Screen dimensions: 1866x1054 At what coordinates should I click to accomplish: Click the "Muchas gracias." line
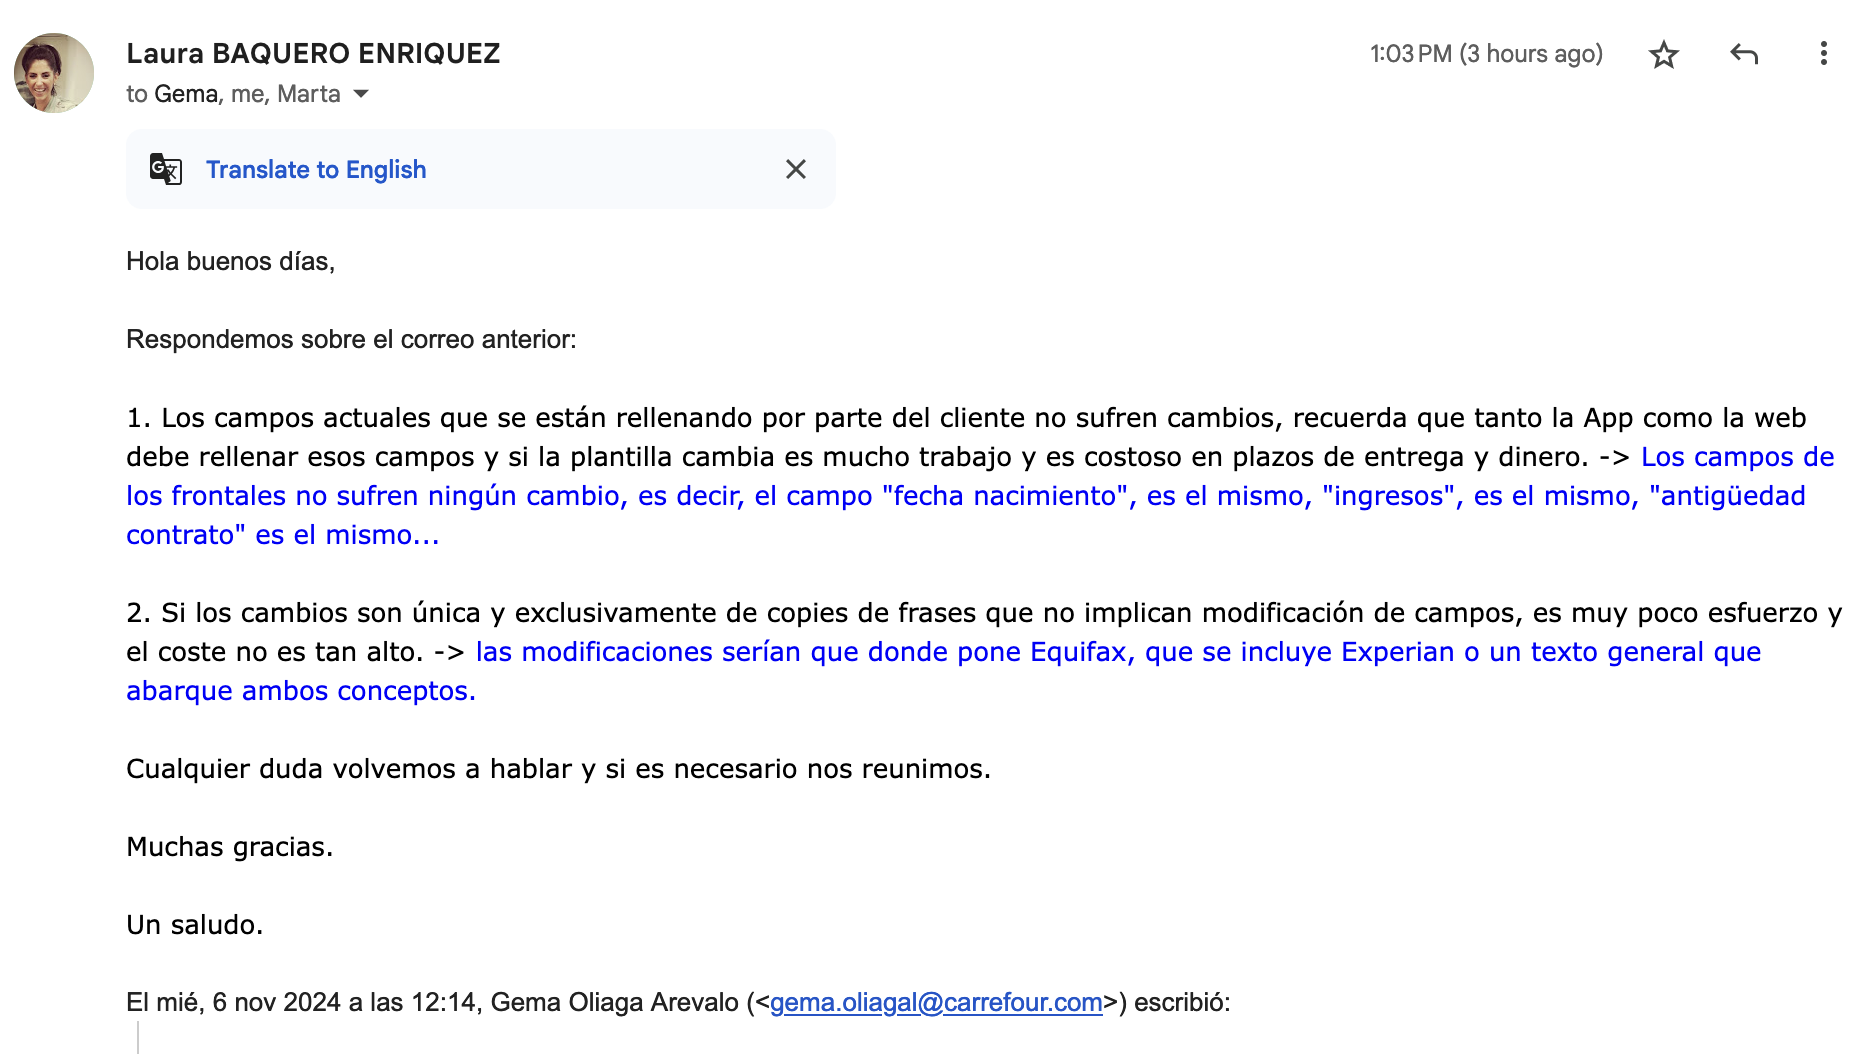click(x=229, y=847)
